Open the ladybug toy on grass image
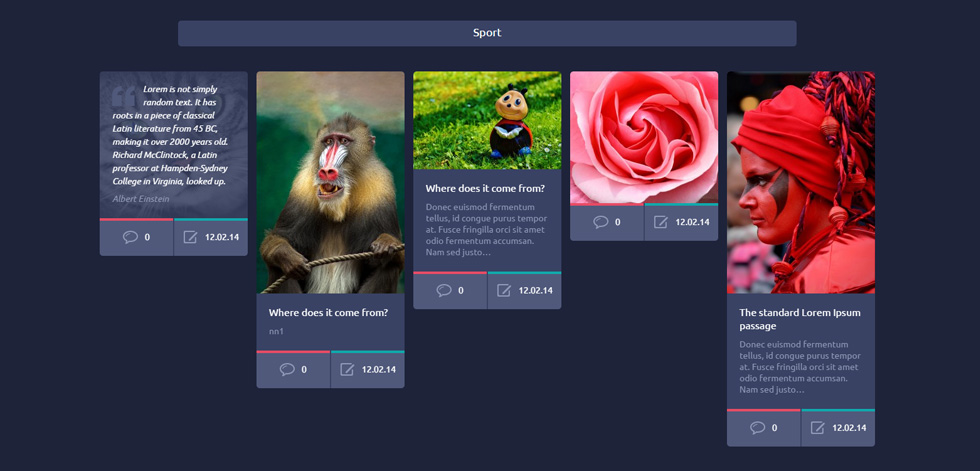This screenshot has width=980, height=471. point(488,120)
